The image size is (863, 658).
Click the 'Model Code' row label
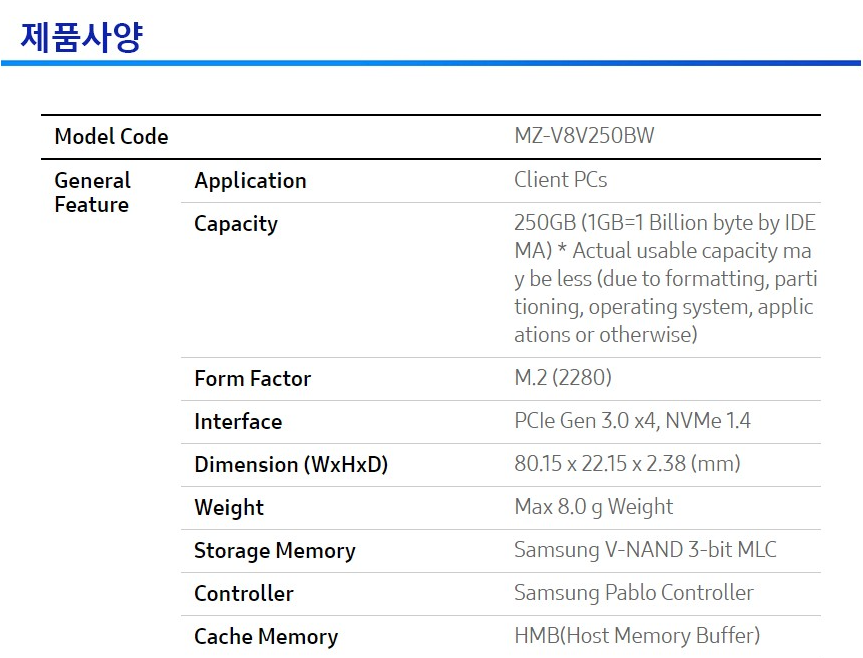coord(111,136)
